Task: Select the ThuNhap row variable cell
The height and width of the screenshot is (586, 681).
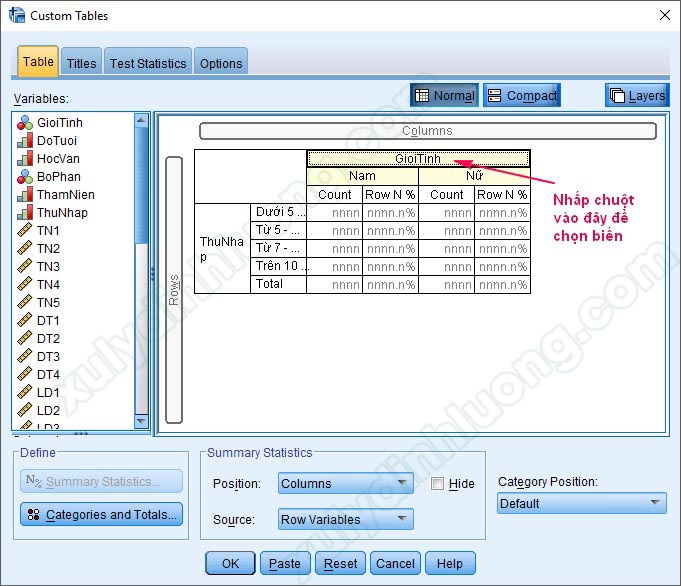Action: tap(222, 248)
